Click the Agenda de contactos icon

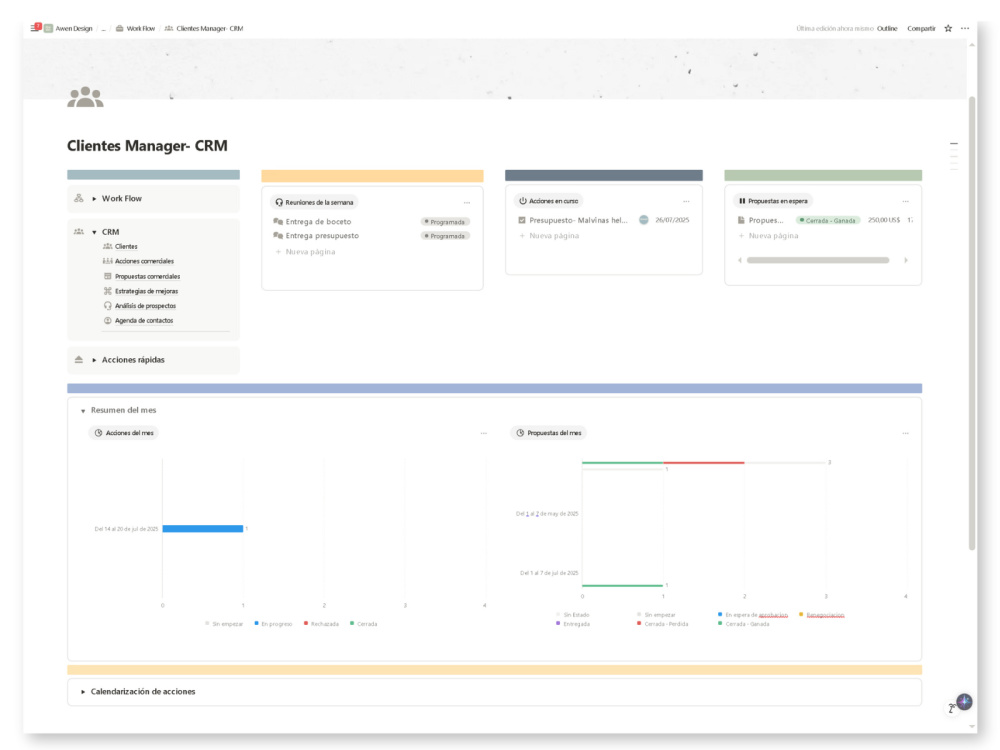pos(107,320)
